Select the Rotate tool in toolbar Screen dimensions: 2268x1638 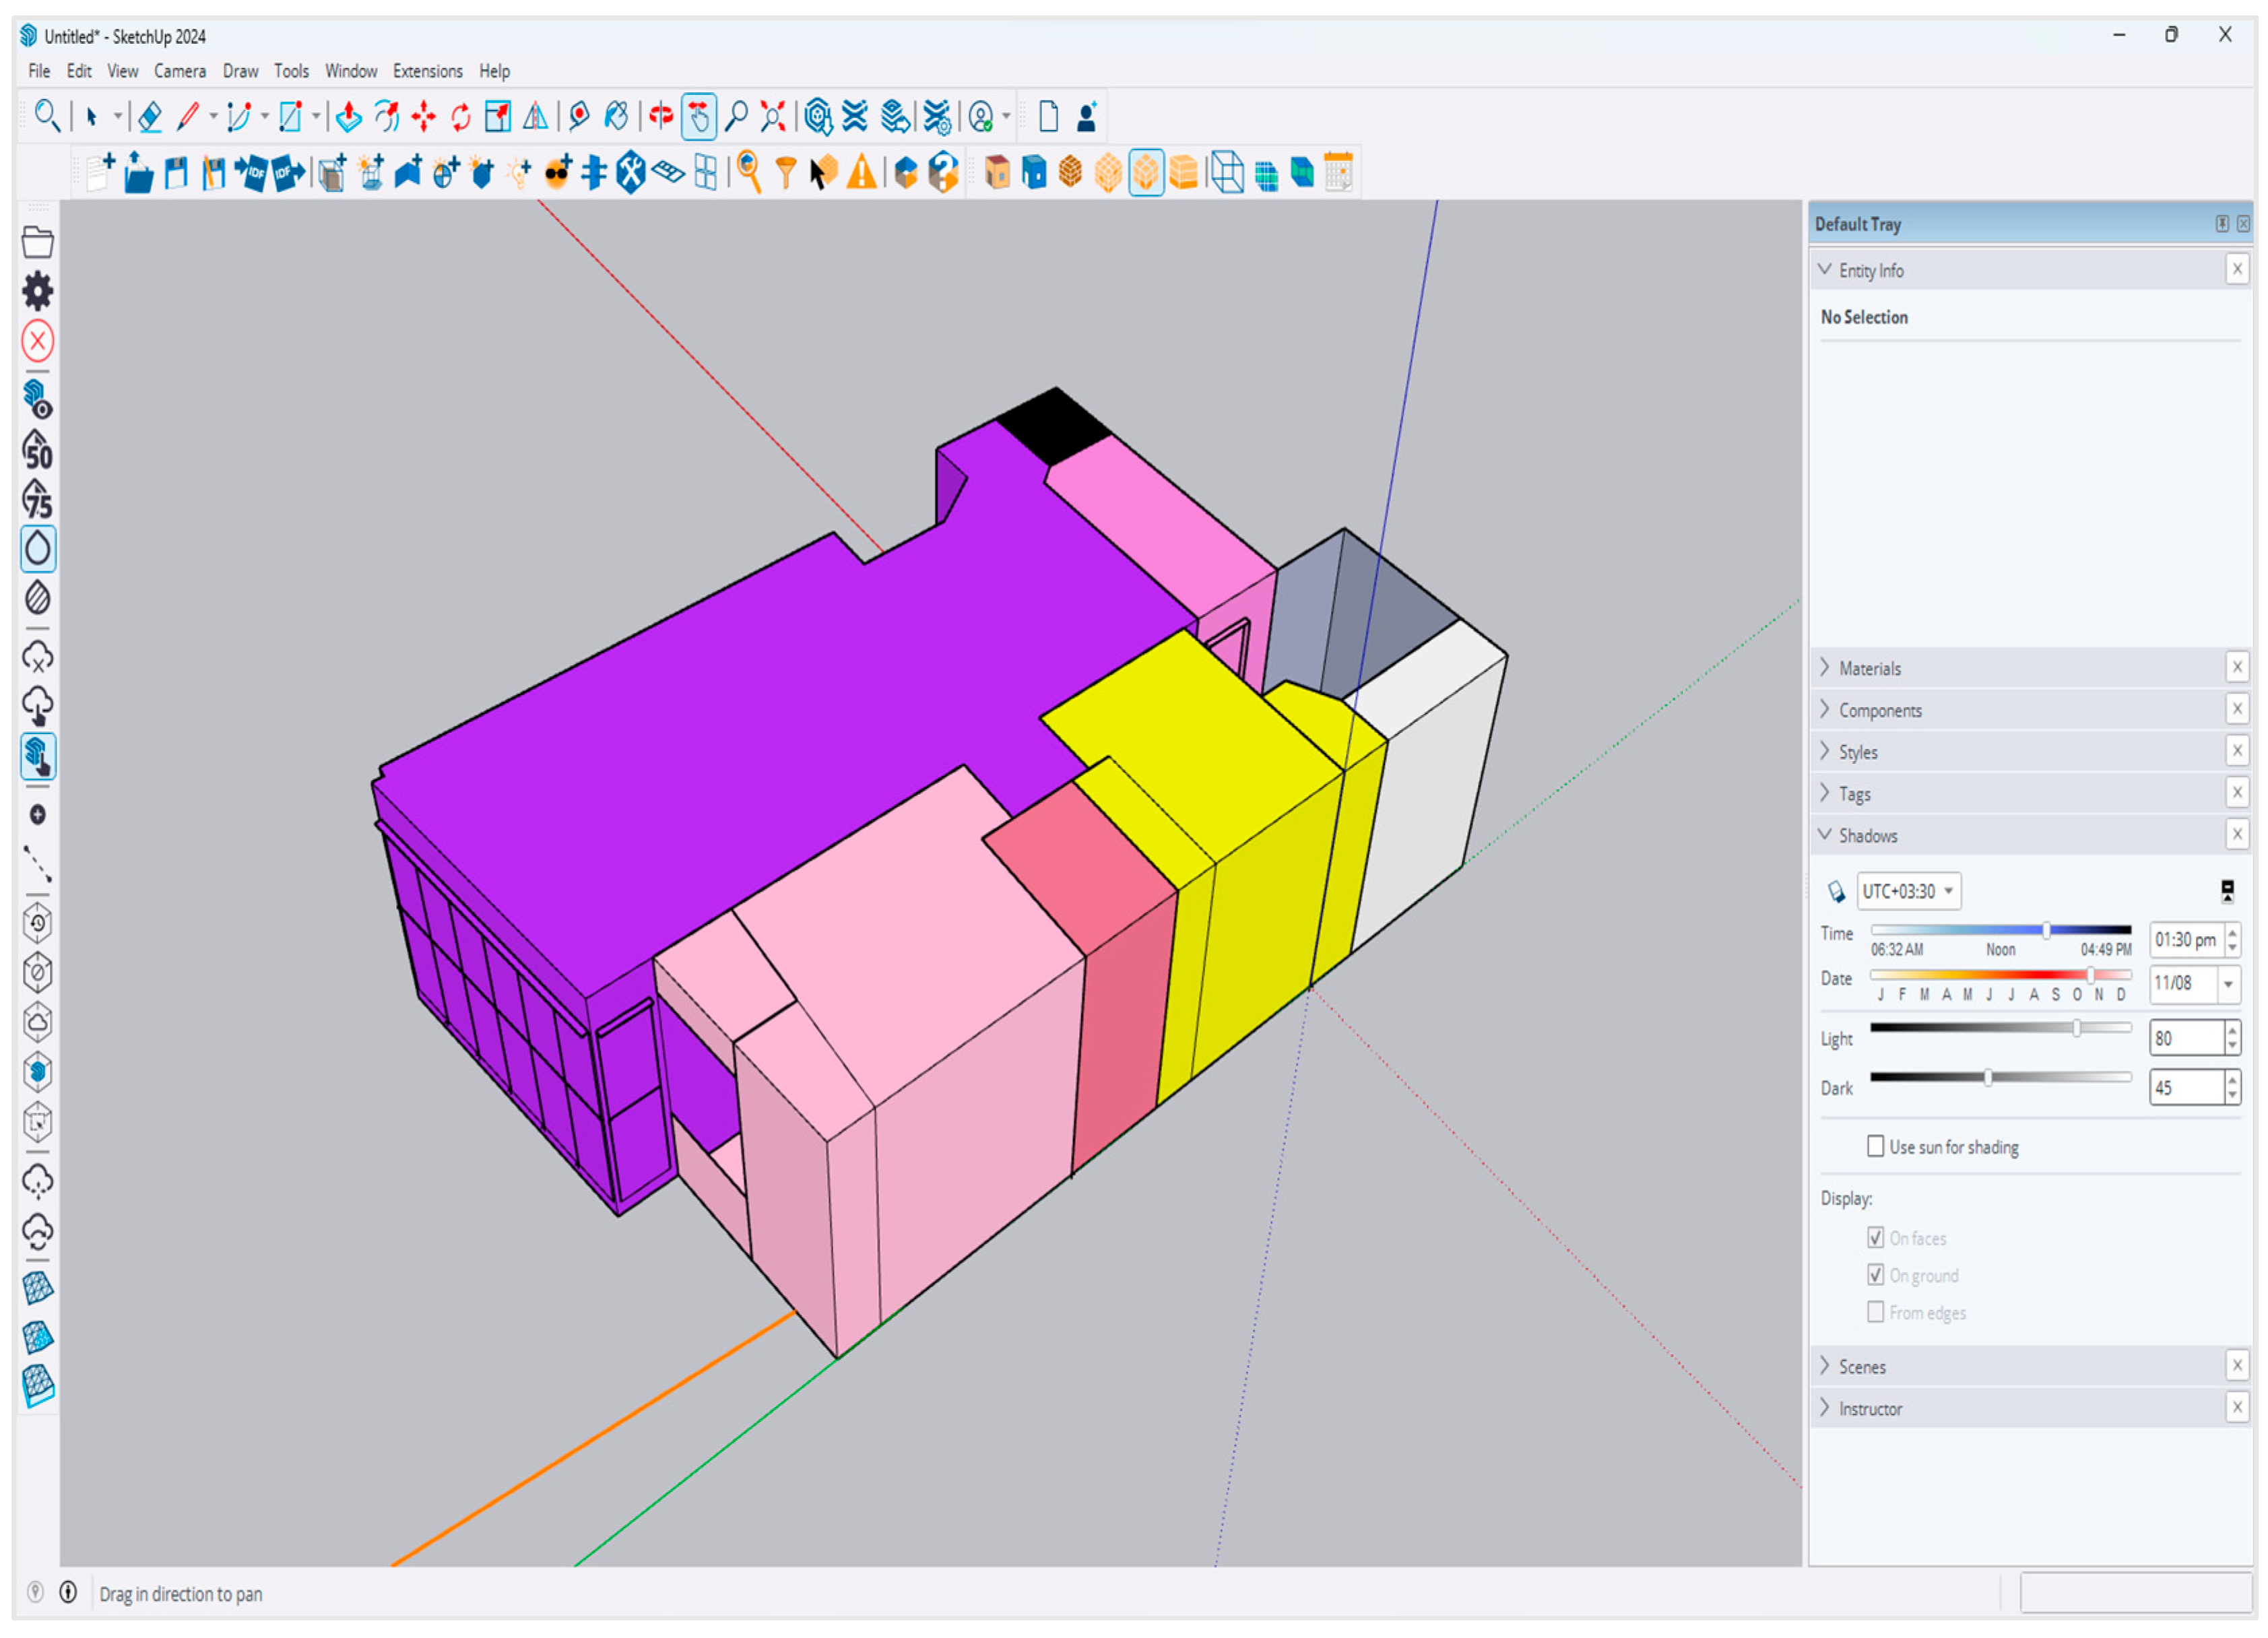460,117
